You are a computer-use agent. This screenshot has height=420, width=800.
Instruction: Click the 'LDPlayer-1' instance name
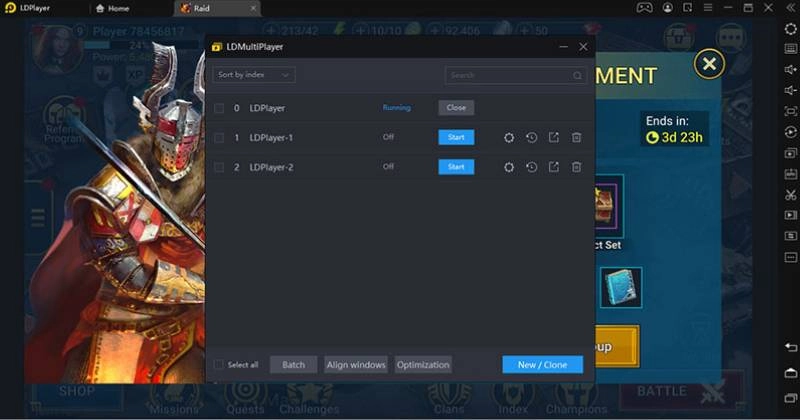pyautogui.click(x=271, y=138)
